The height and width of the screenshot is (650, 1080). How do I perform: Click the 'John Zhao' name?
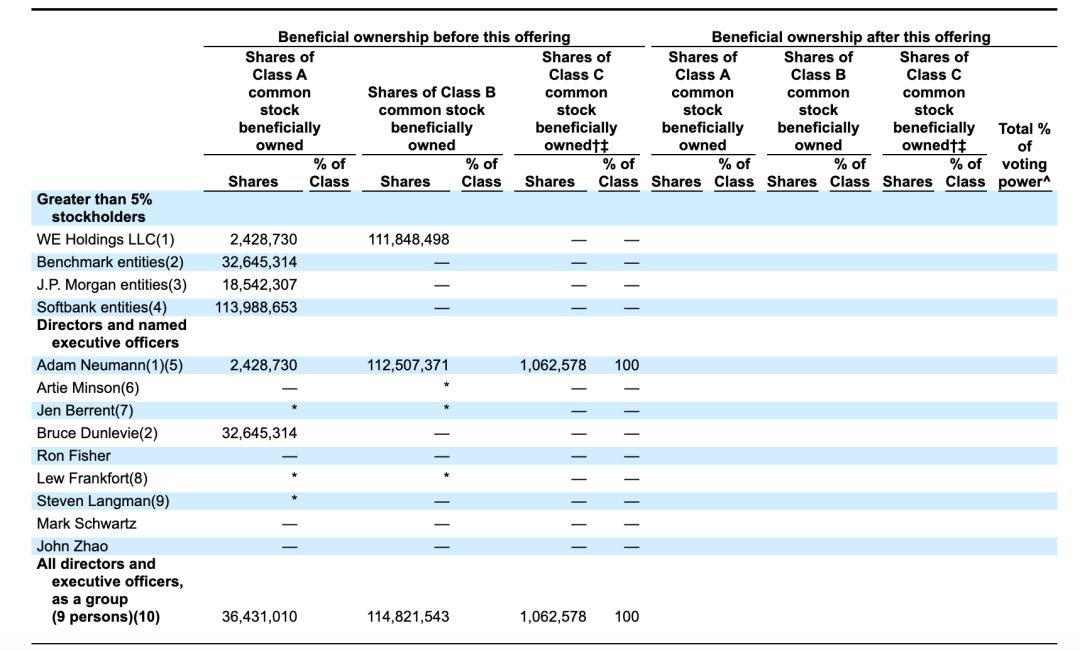(72, 547)
